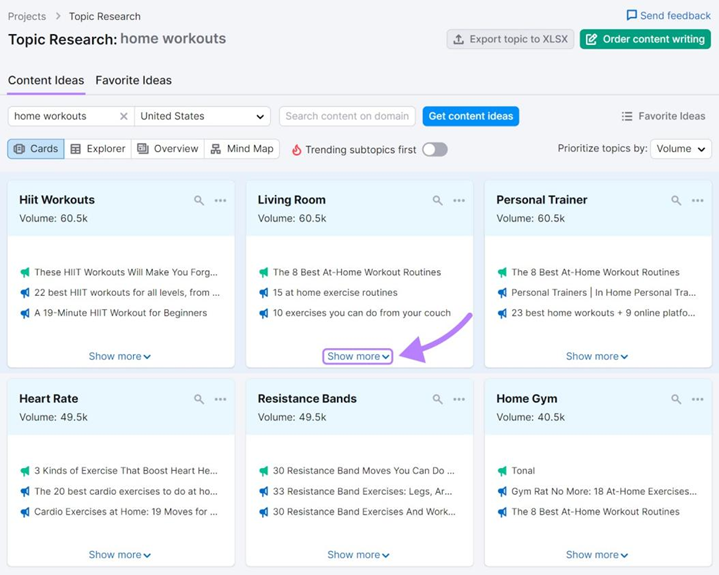Click the search icon on Resistance Bands card

[437, 399]
